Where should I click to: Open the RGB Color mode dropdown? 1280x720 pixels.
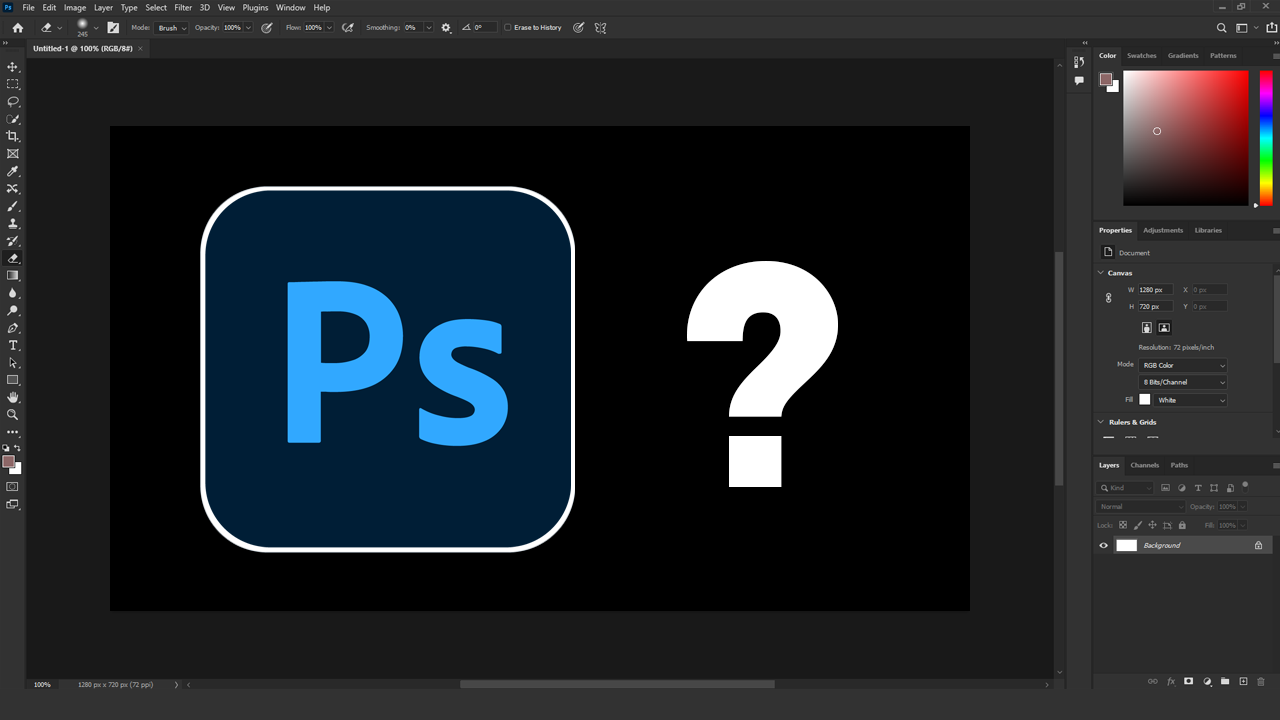[x=1182, y=365]
